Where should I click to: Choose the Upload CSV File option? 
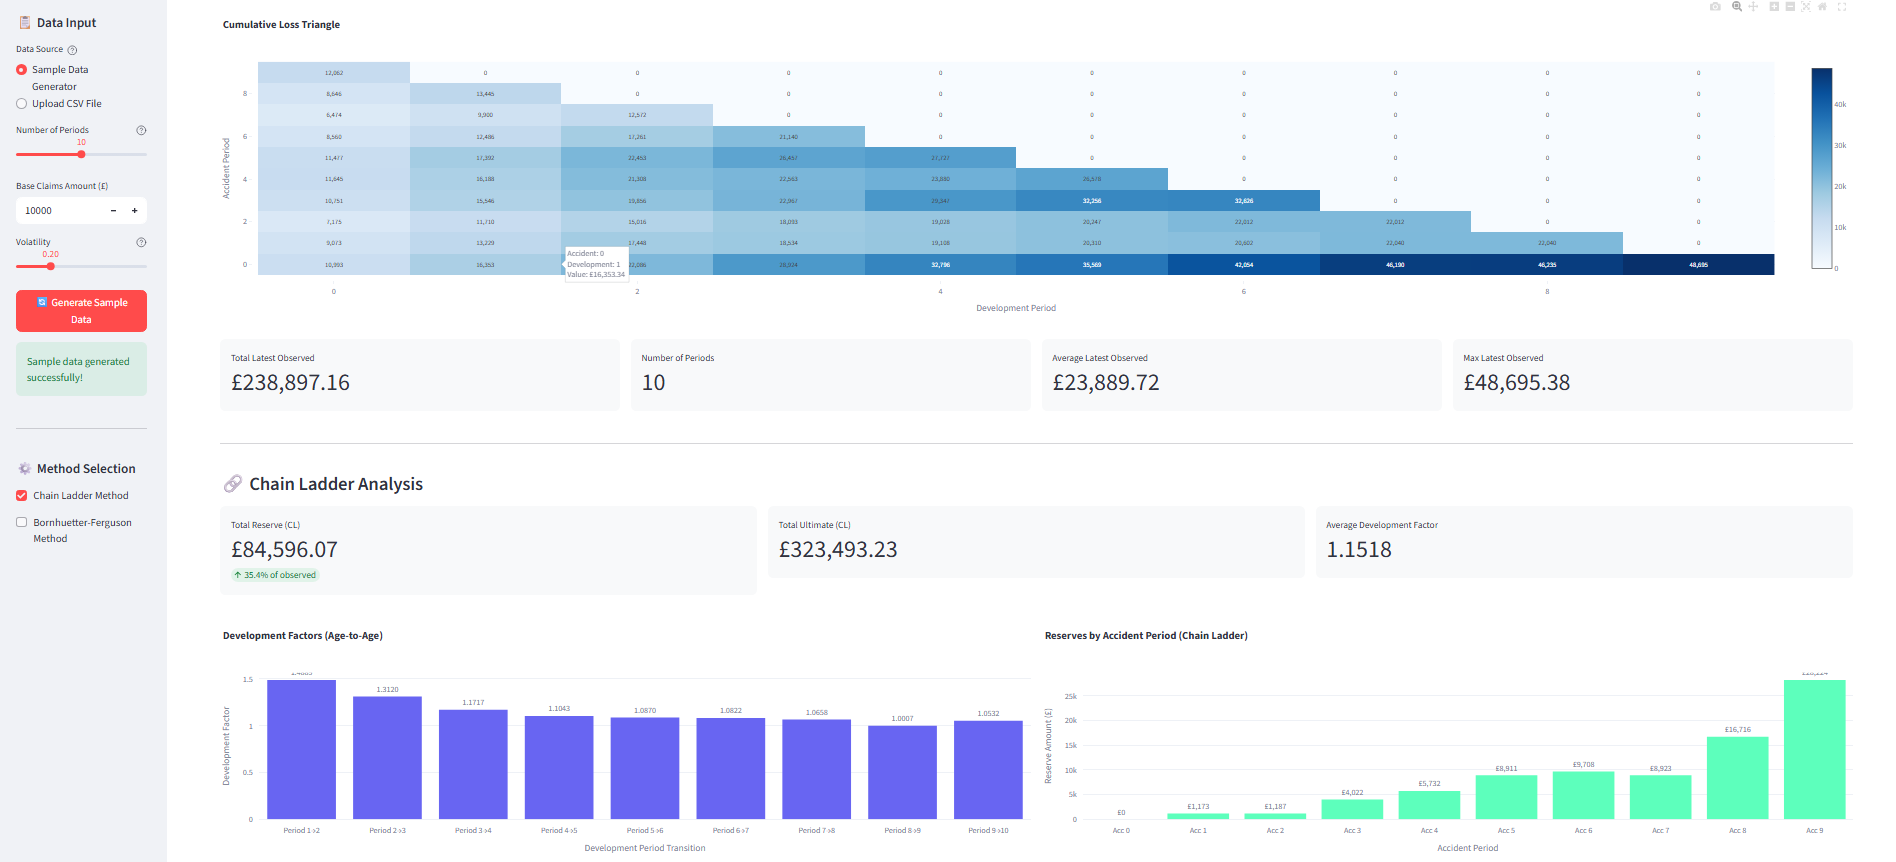click(22, 104)
